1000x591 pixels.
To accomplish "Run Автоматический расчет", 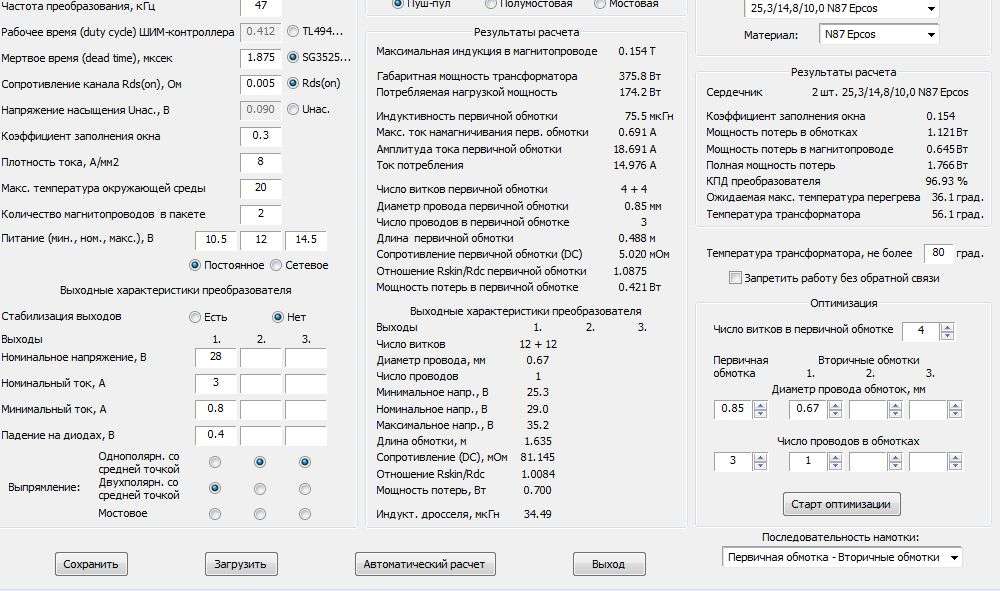I will tap(425, 564).
